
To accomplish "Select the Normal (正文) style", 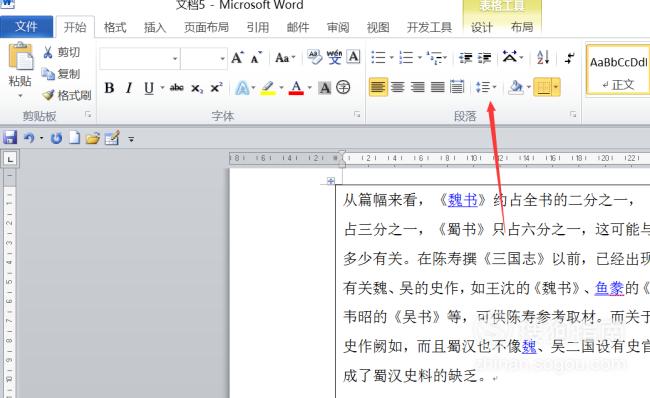I will pyautogui.click(x=618, y=70).
